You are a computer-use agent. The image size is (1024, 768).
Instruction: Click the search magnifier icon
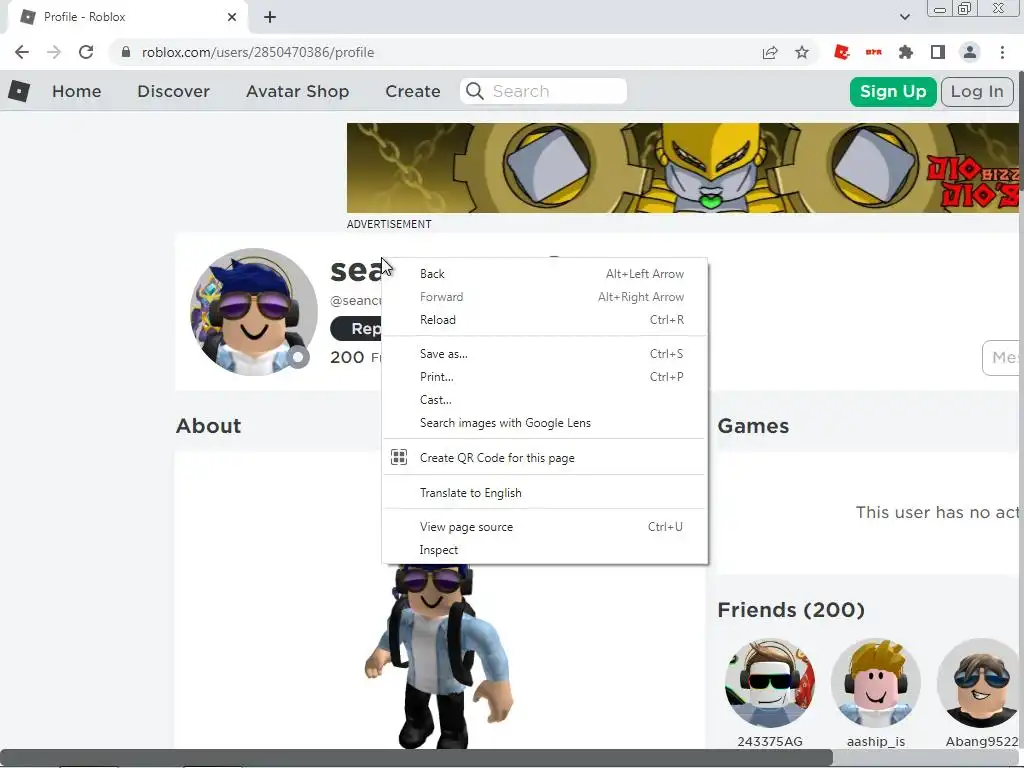point(475,91)
